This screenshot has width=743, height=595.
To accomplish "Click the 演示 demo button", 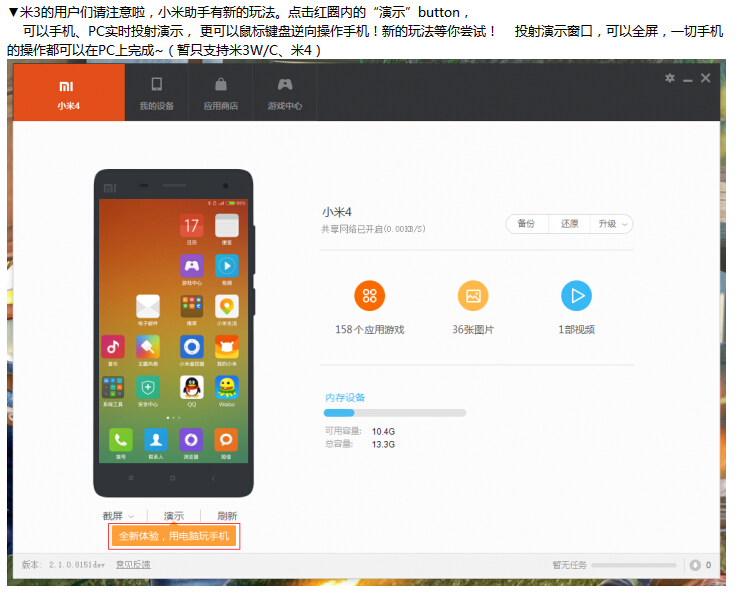I will tap(174, 516).
